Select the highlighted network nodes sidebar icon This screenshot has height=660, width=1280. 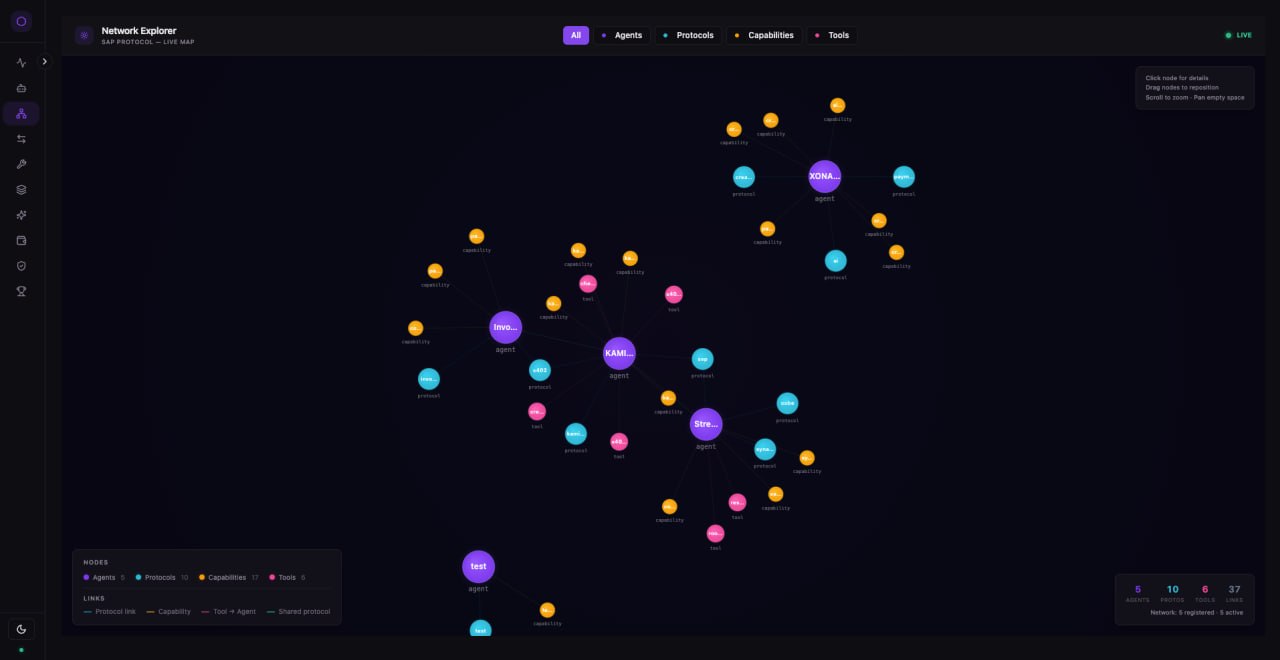pyautogui.click(x=21, y=113)
